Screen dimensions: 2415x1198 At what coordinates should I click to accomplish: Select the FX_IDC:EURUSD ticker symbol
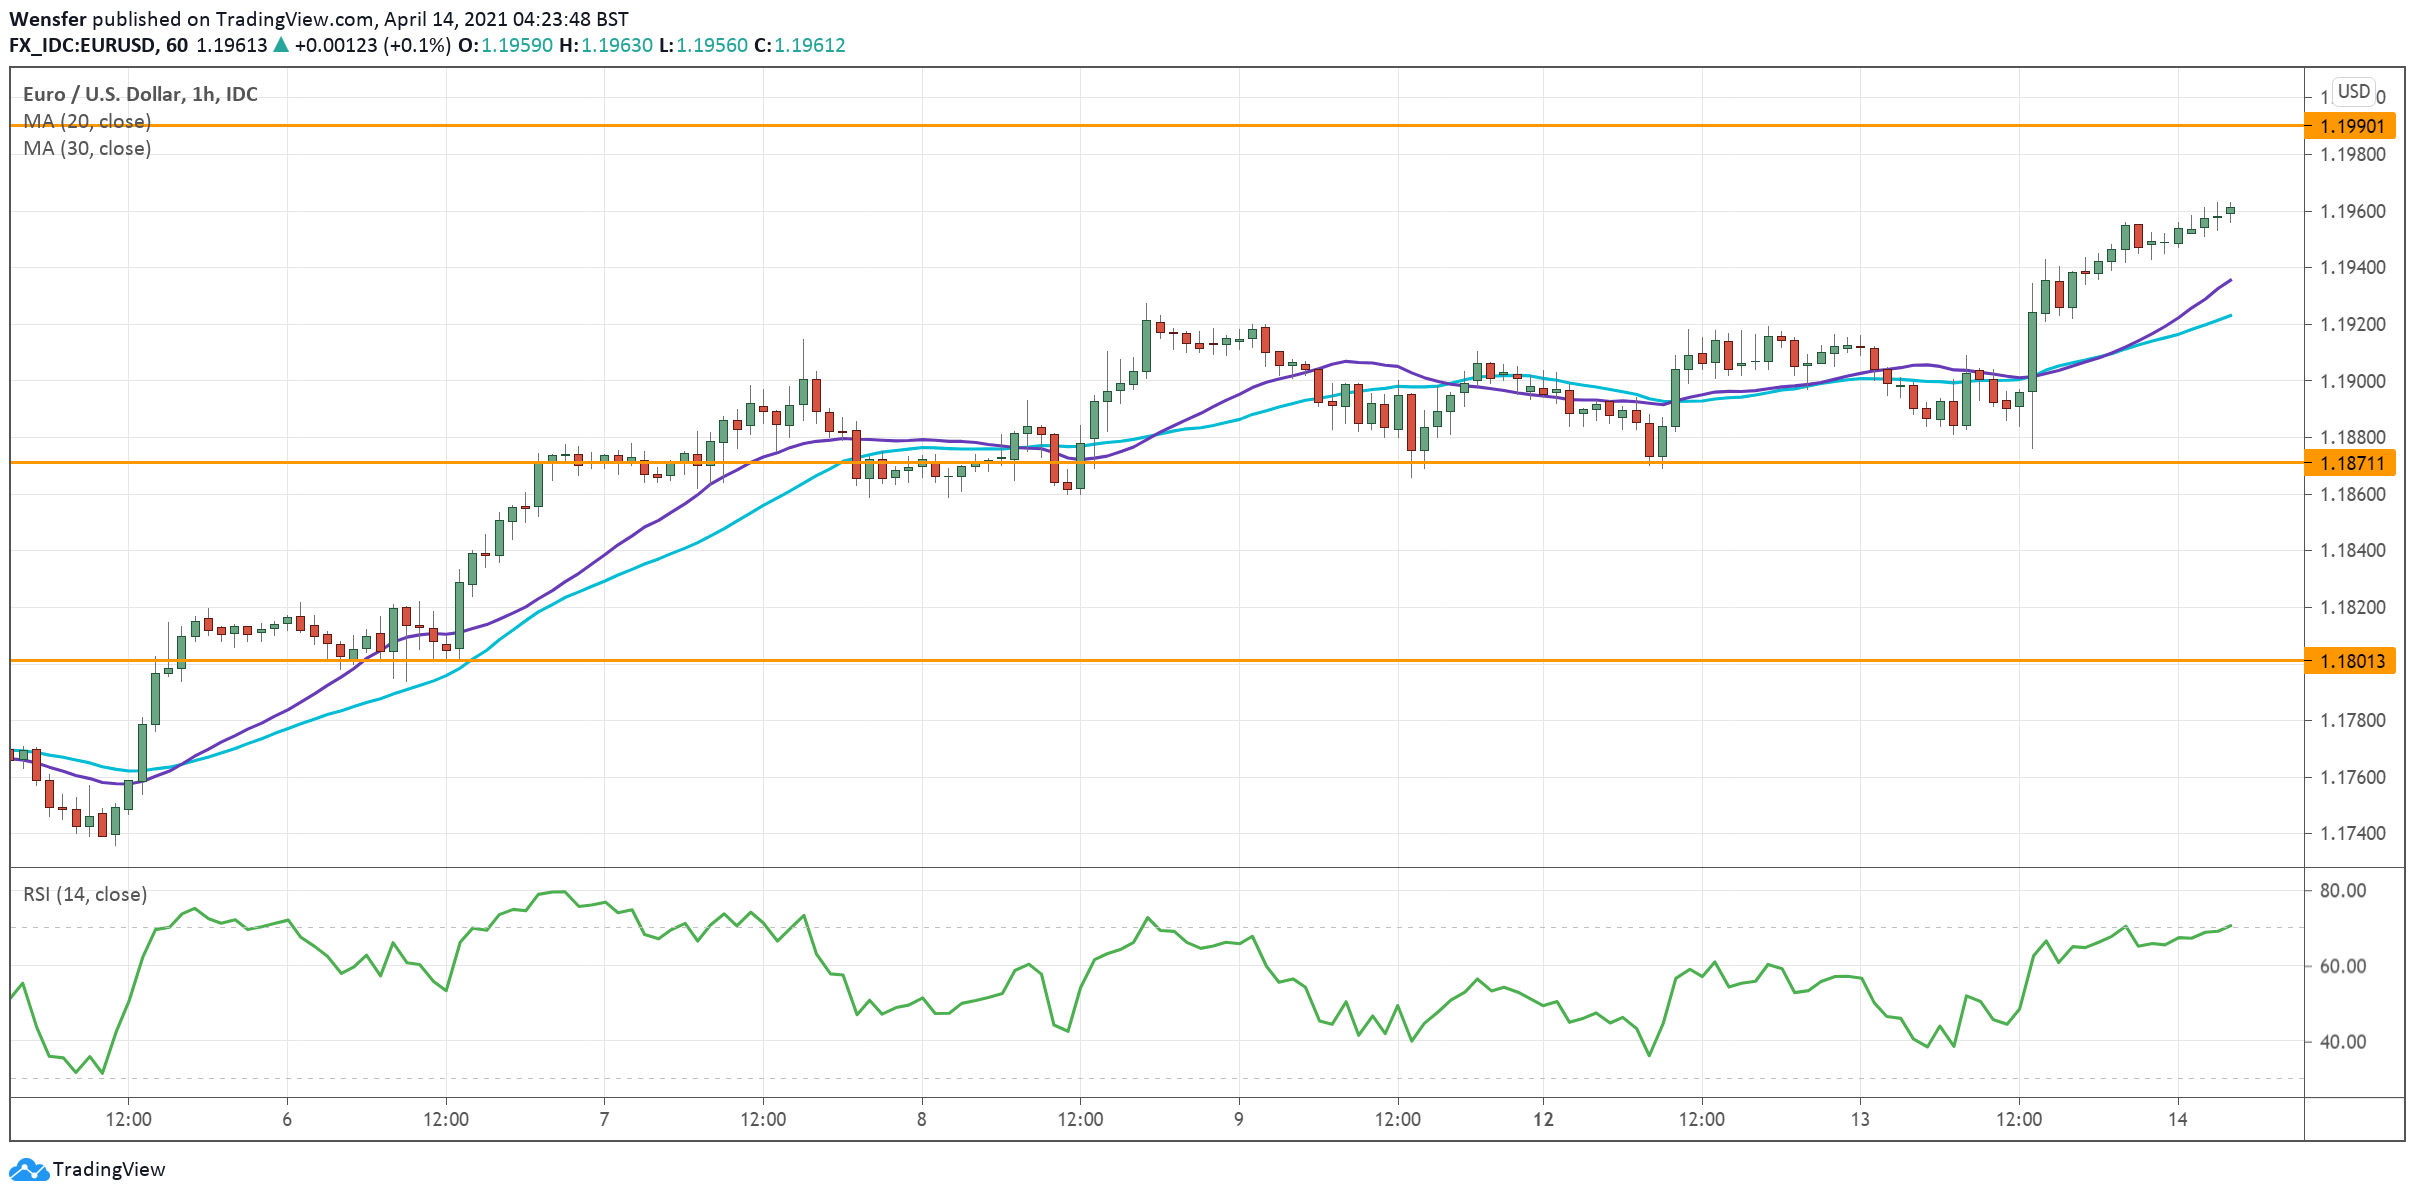click(x=86, y=44)
